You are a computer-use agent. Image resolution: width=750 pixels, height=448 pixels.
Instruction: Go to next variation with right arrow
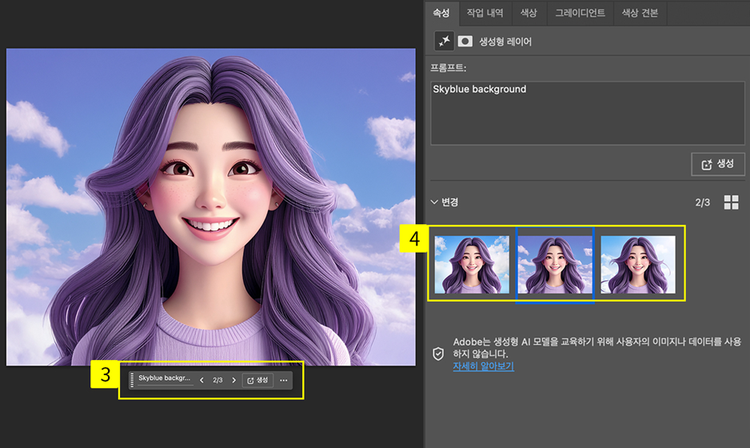[x=234, y=380]
